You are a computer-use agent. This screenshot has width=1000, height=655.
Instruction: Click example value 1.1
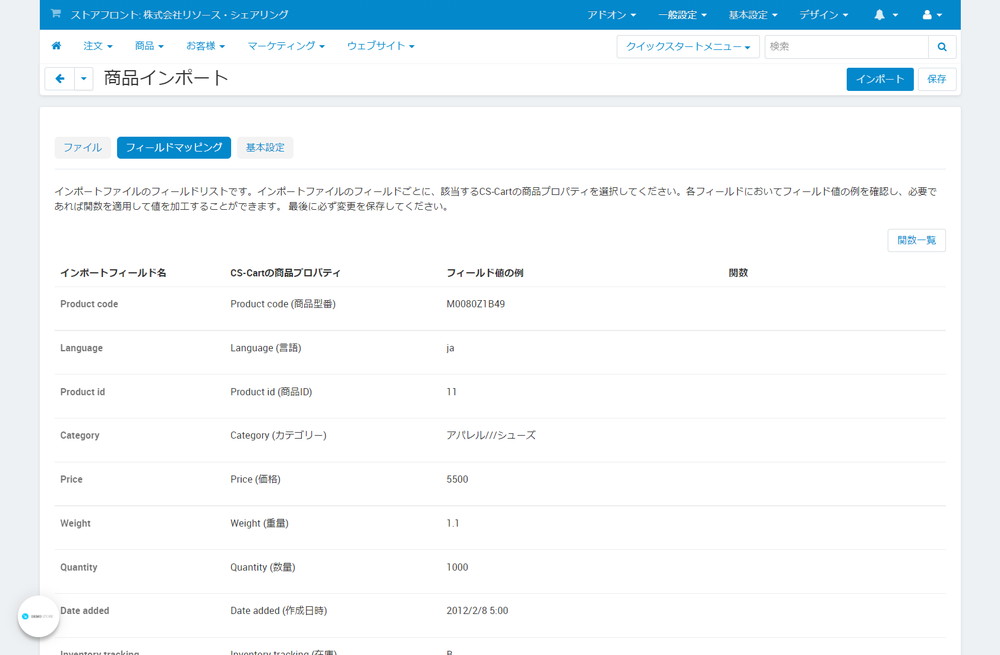point(452,524)
